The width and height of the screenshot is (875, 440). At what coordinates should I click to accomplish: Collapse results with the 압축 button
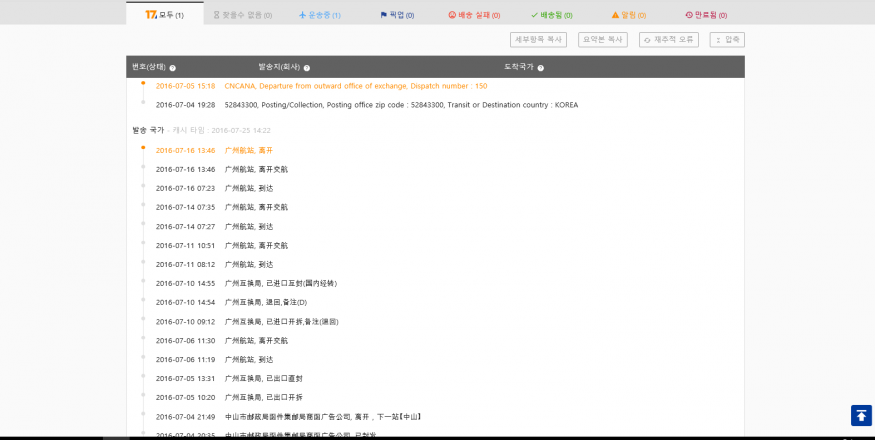(727, 40)
